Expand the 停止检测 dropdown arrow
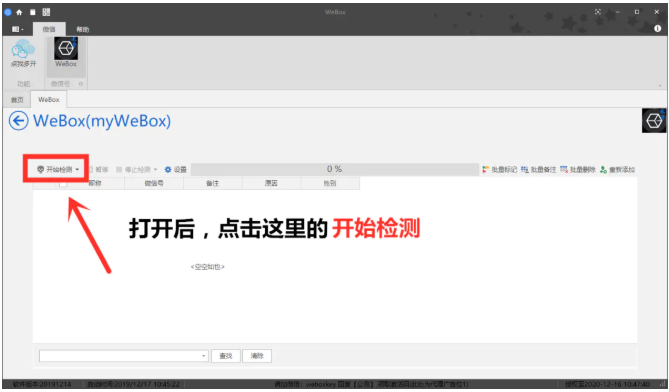Screen dimensions: 669x392 pos(155,169)
